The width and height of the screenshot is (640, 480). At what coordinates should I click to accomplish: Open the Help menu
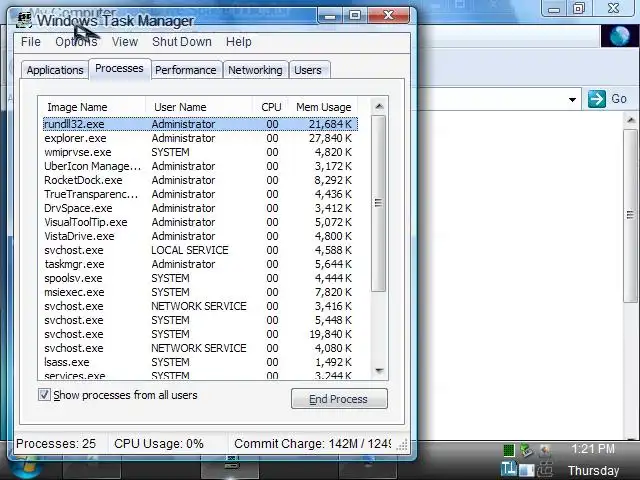tap(239, 42)
